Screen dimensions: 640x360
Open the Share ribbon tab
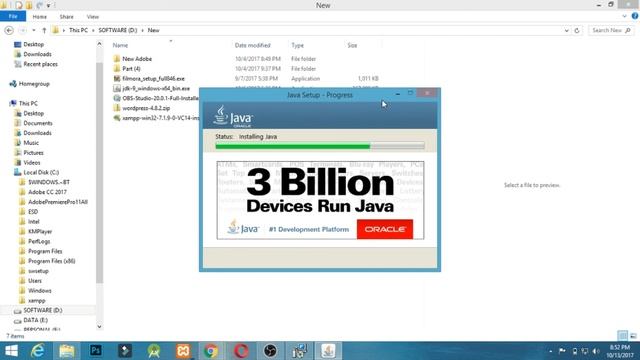(x=67, y=17)
